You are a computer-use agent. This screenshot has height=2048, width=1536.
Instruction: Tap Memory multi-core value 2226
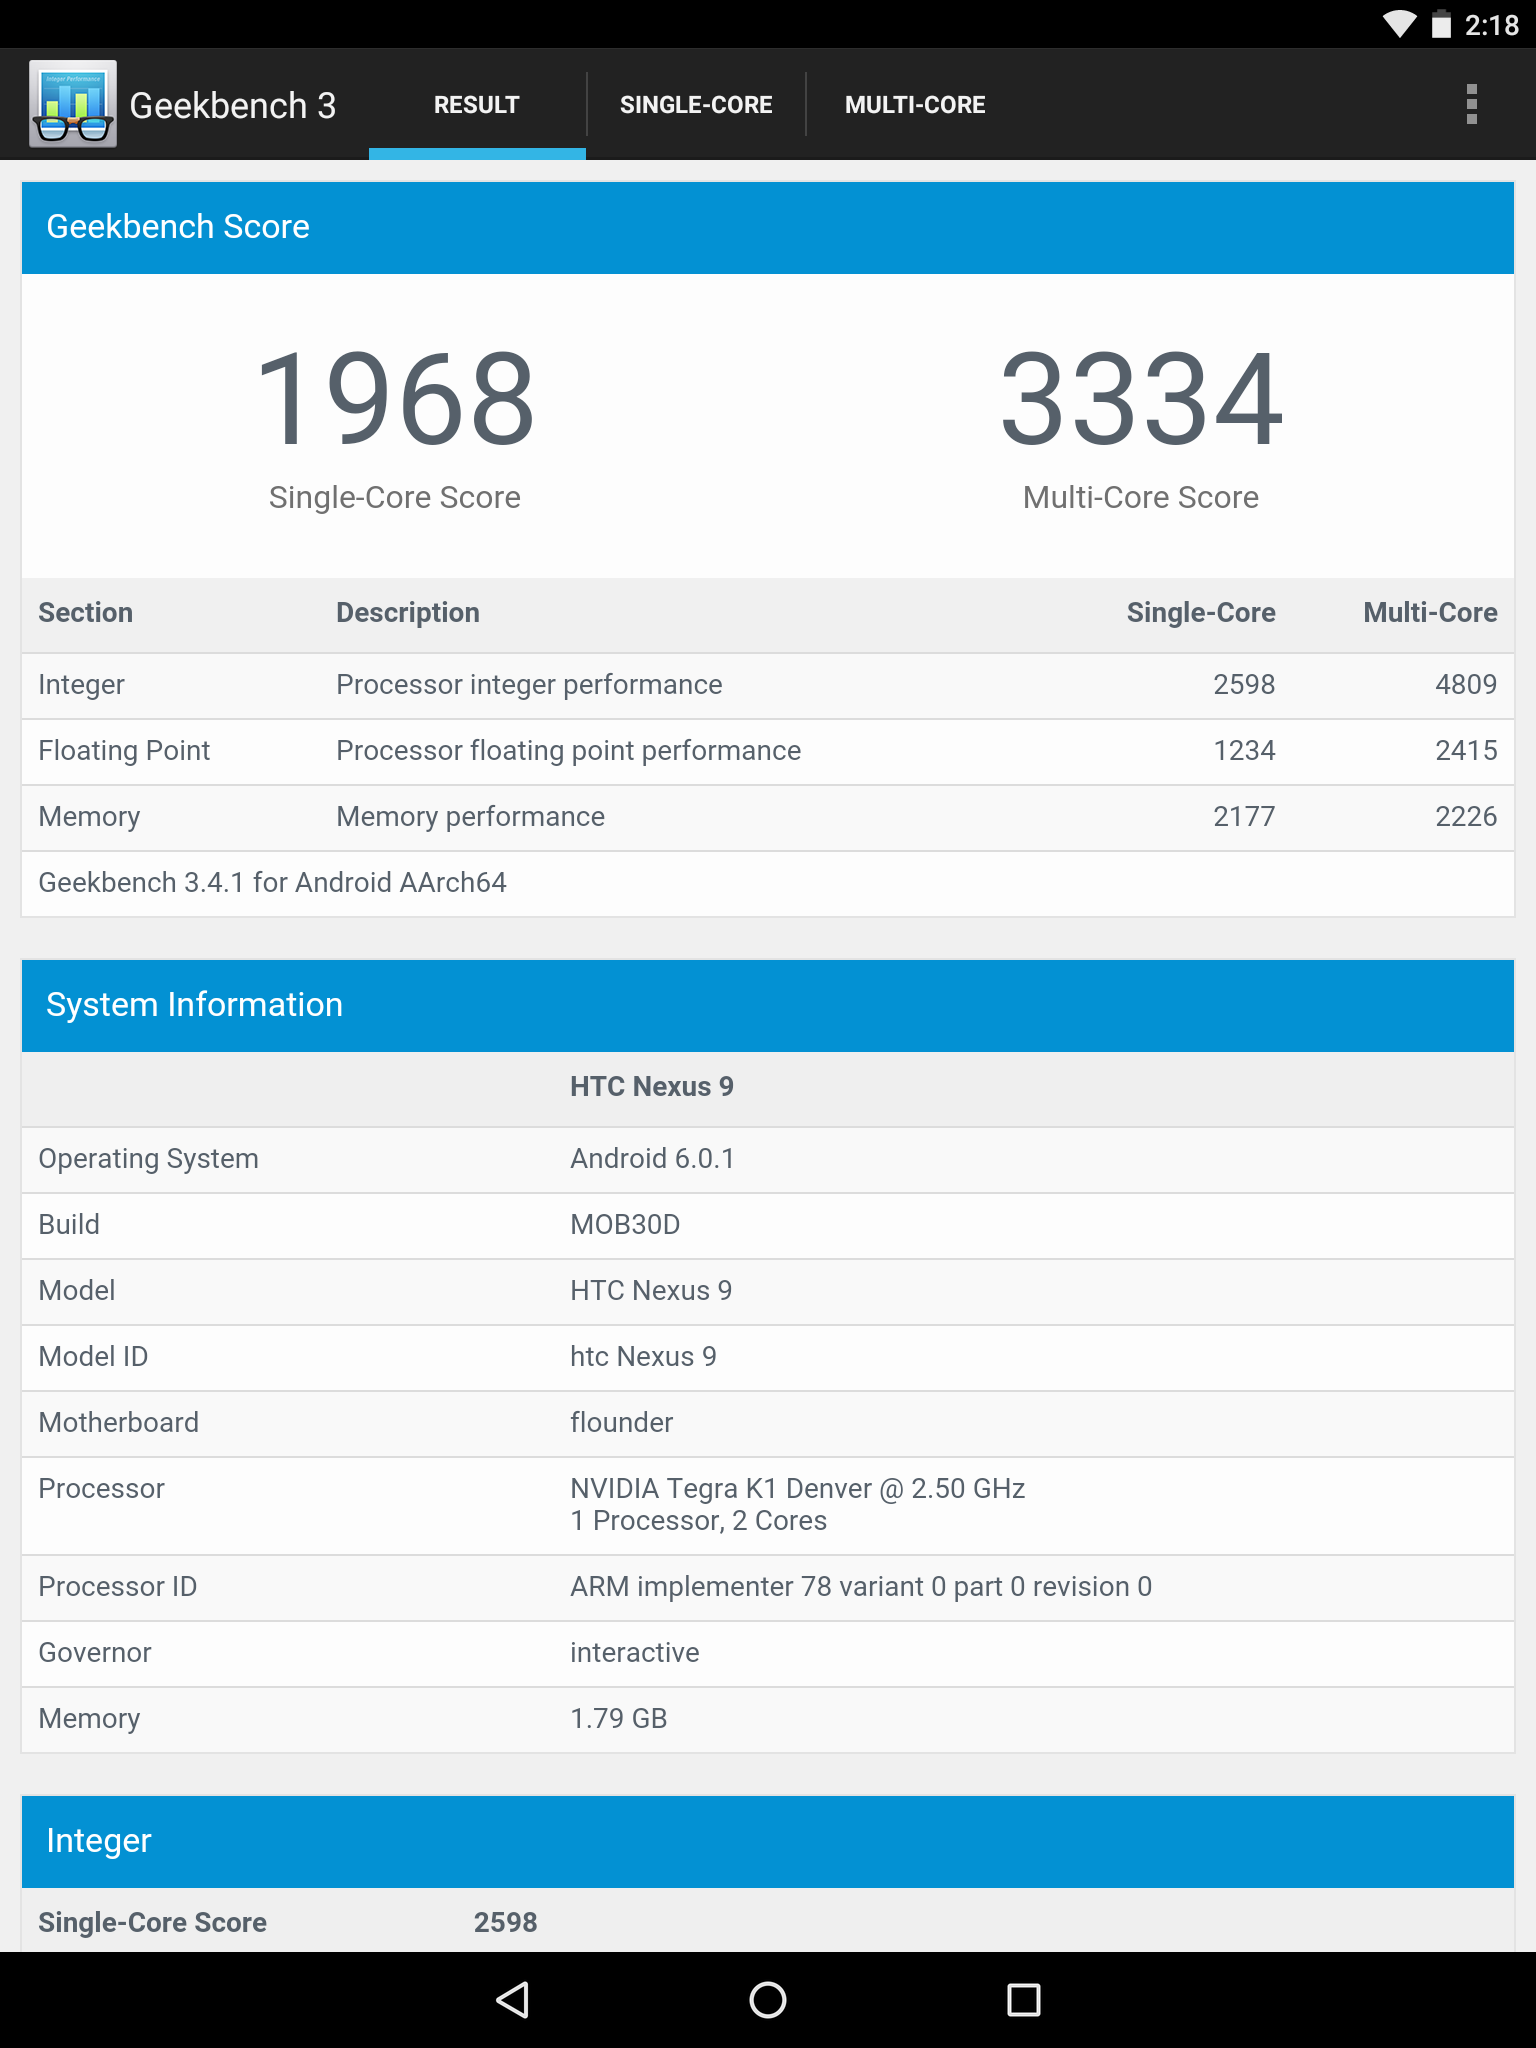[1466, 816]
